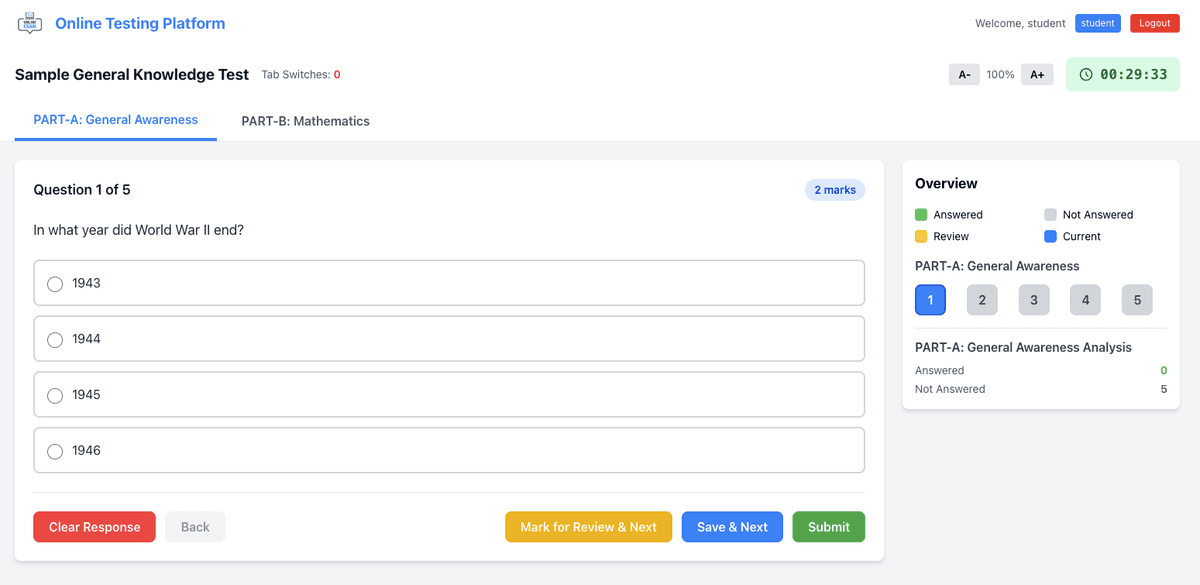Logout from the testing platform
Image resolution: width=1200 pixels, height=585 pixels.
coord(1154,22)
